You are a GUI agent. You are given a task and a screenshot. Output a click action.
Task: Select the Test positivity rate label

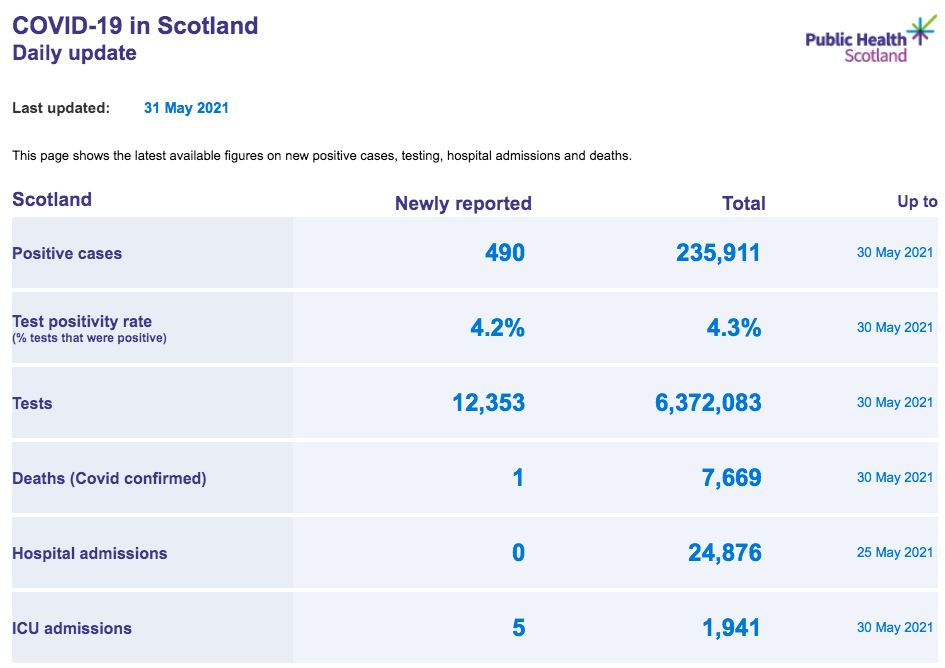pos(82,321)
